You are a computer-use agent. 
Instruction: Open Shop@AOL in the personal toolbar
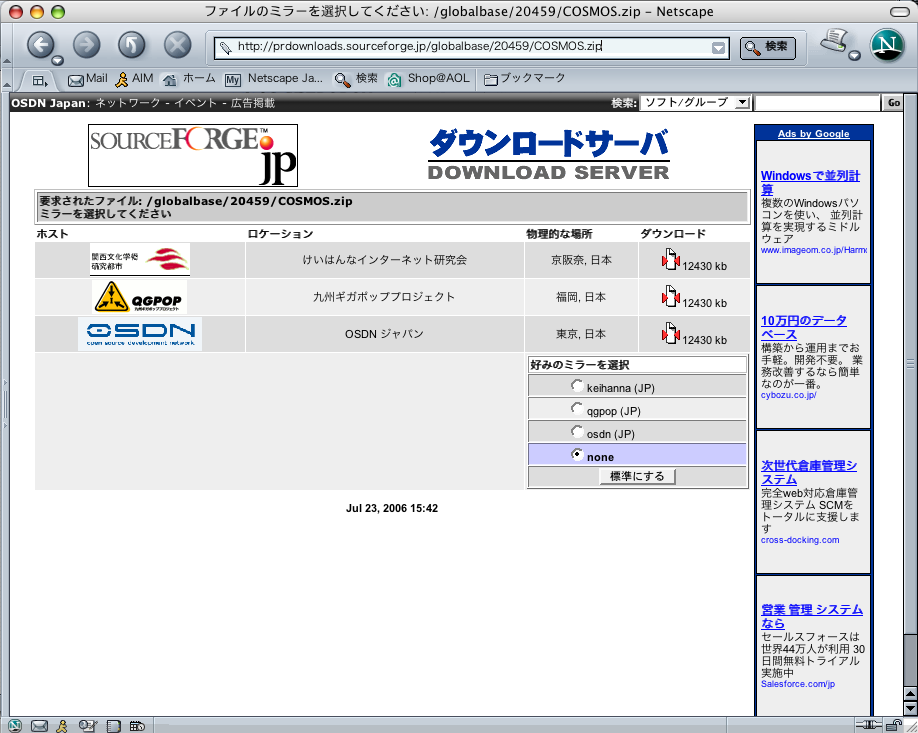point(428,79)
